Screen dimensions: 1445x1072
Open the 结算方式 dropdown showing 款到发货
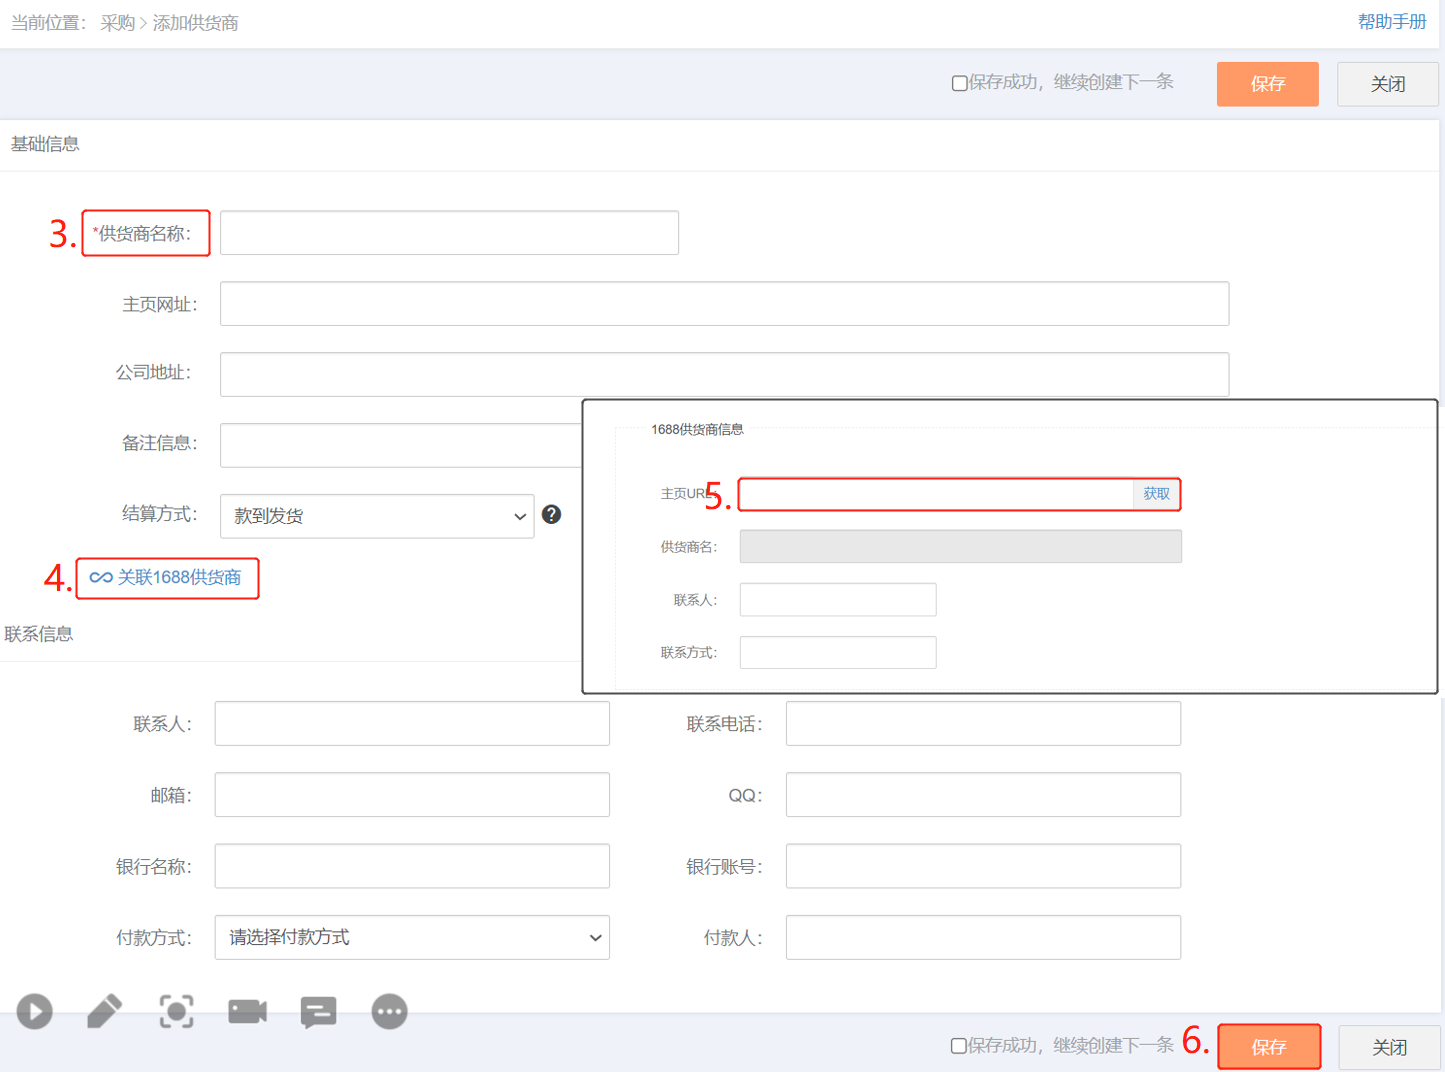377,516
